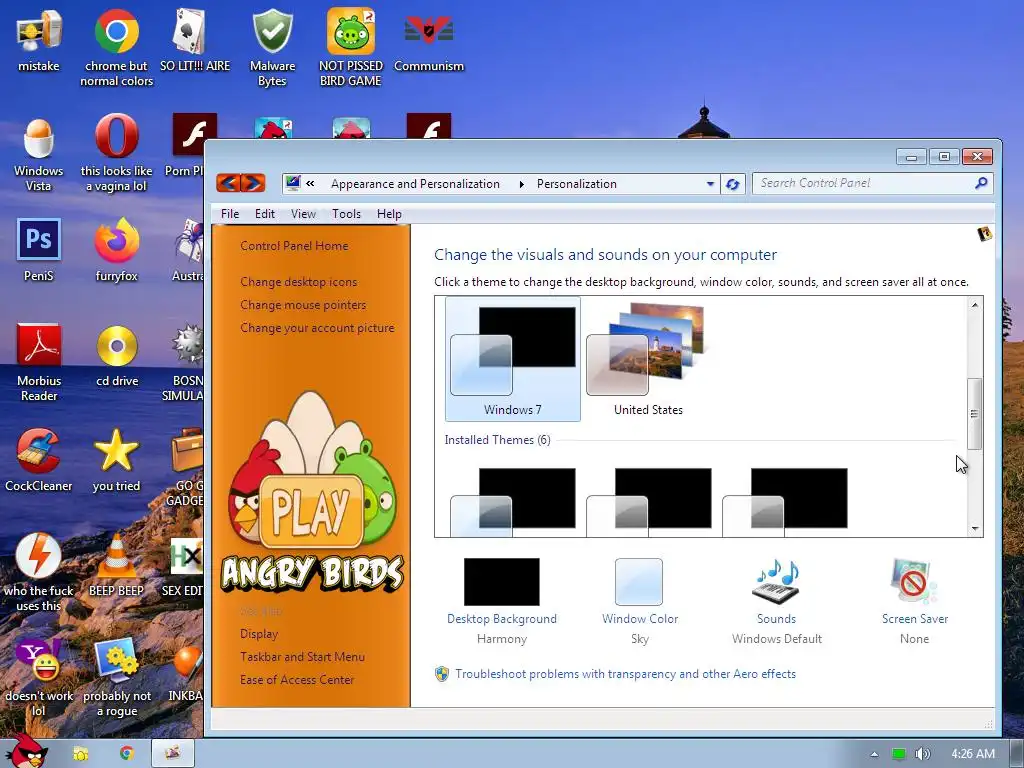Click Appearance and Personalization breadcrumb
The width and height of the screenshot is (1024, 768).
[415, 184]
